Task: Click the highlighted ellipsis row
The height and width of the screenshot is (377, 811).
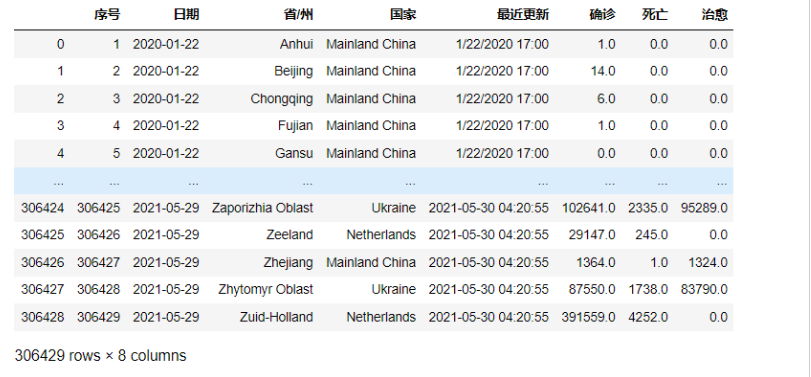Action: click(373, 181)
